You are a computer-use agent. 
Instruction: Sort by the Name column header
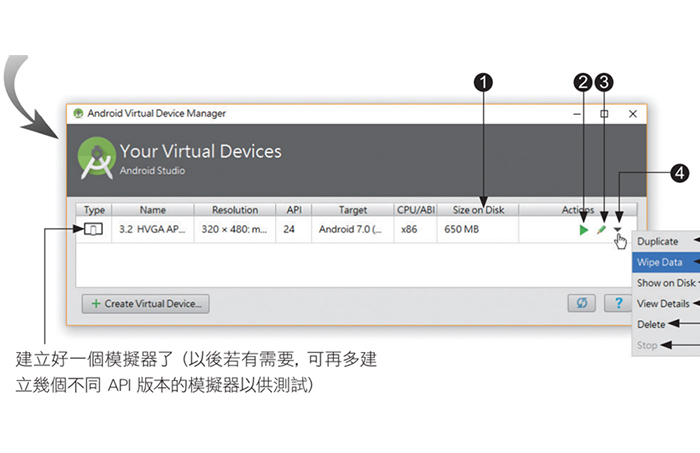(153, 210)
